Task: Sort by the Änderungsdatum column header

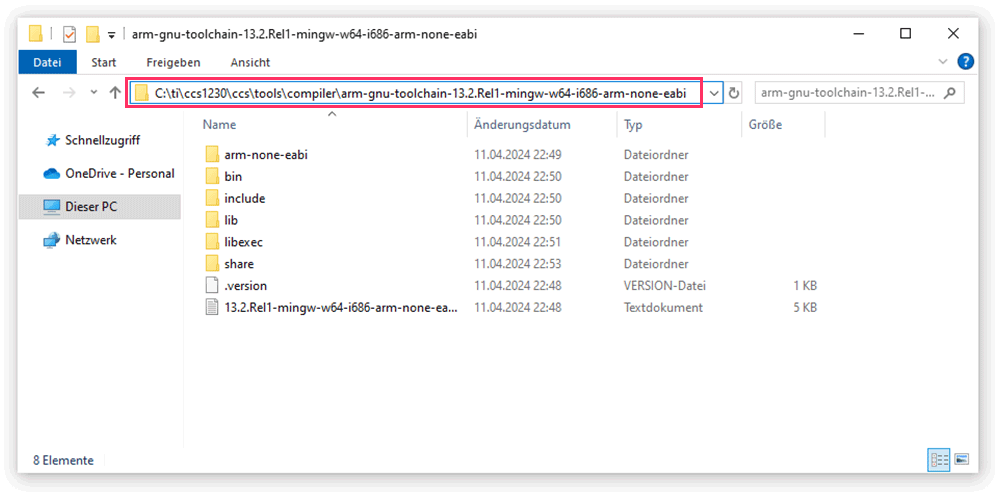Action: pyautogui.click(x=522, y=124)
